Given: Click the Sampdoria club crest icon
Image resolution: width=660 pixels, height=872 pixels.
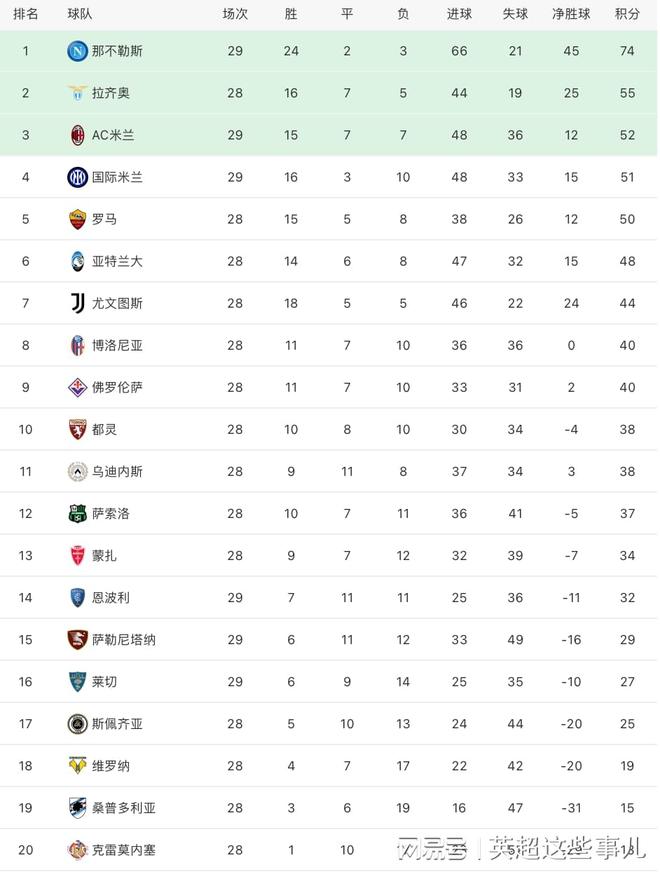Looking at the screenshot, I should 77,807.
